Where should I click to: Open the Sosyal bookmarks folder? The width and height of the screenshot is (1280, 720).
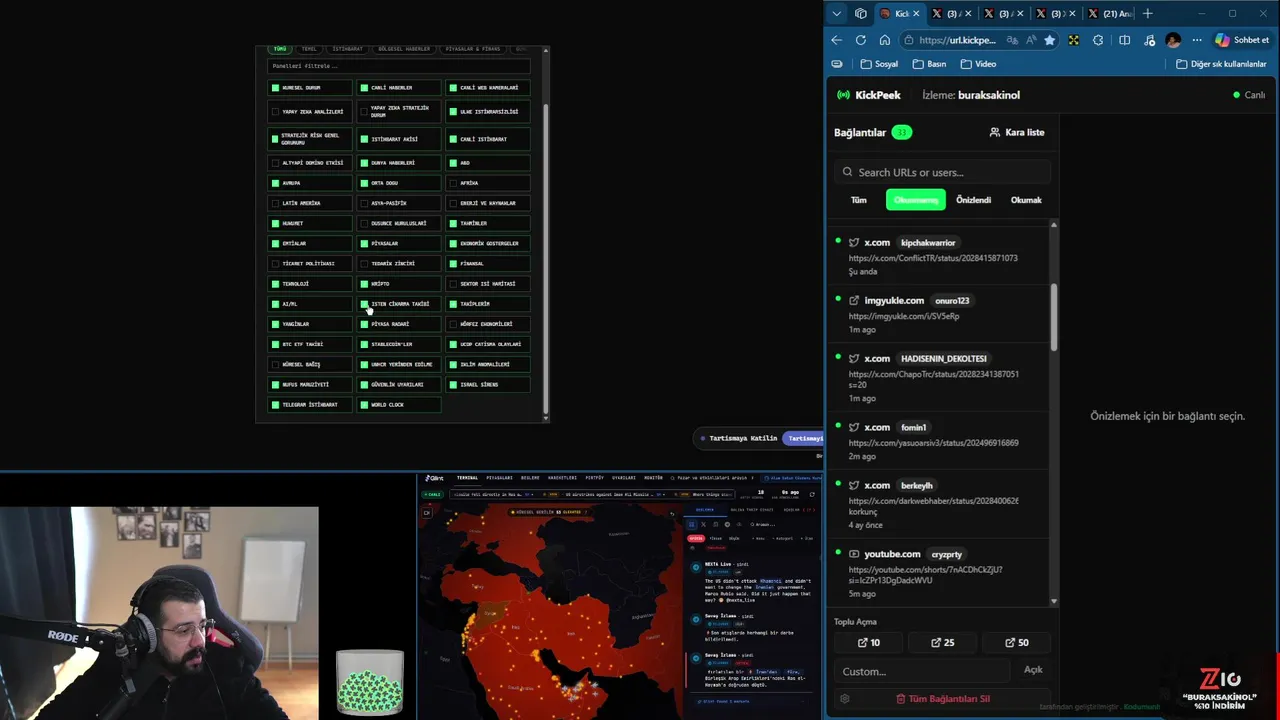point(879,64)
